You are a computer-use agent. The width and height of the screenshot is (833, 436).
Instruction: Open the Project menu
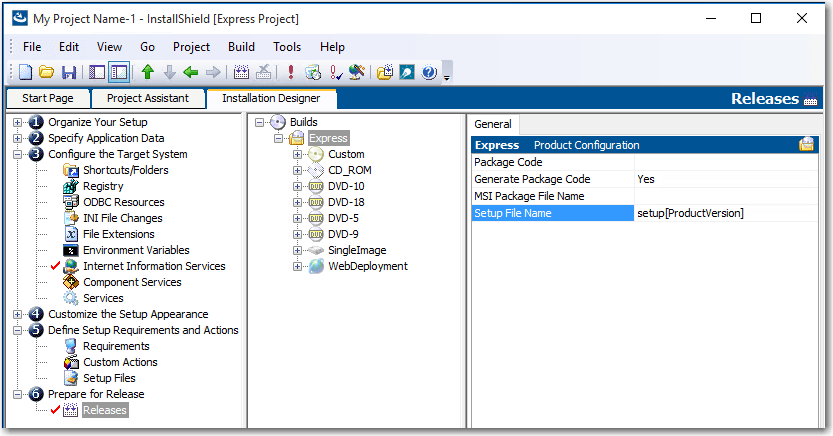(191, 47)
